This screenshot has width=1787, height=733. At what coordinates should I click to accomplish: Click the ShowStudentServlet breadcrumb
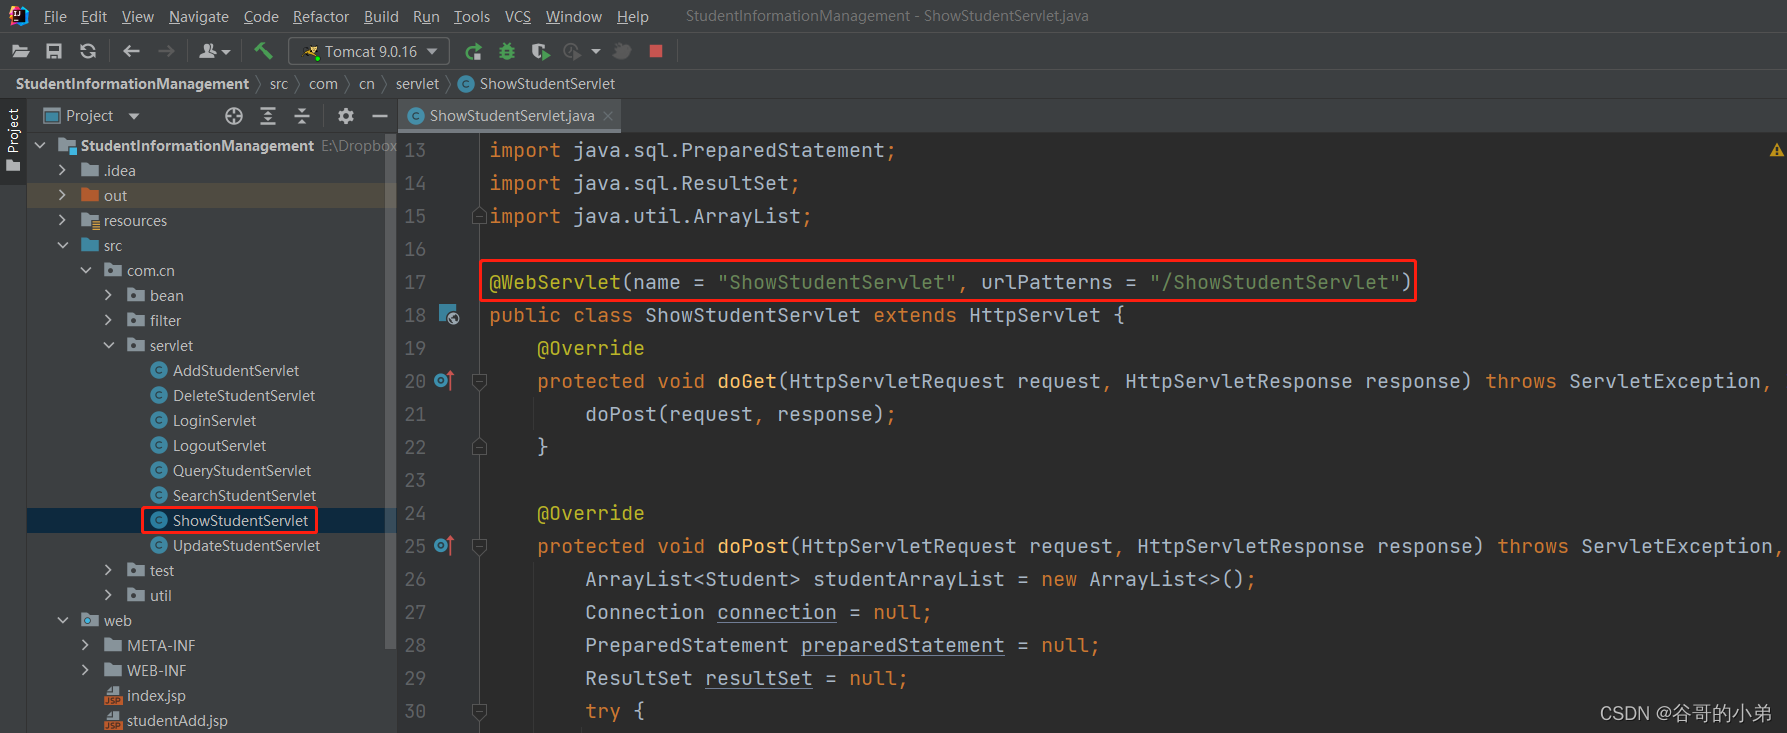click(x=537, y=84)
